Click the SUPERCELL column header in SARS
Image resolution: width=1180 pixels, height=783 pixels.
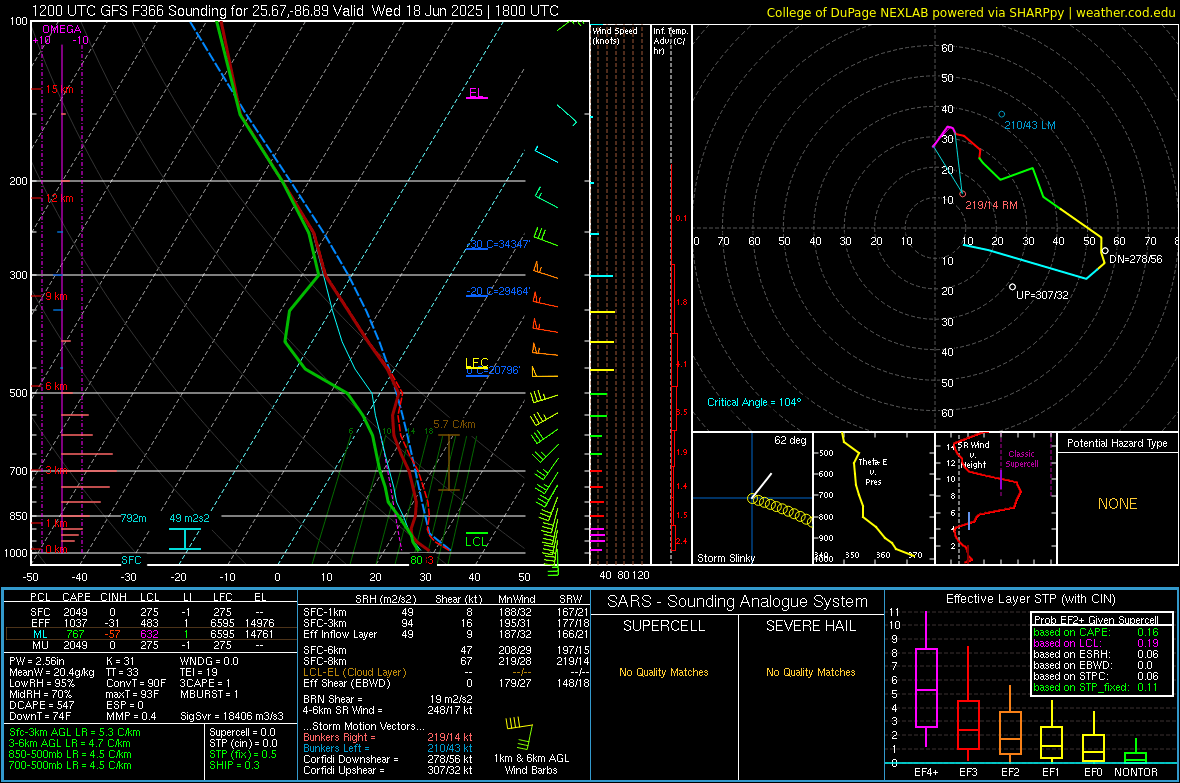point(664,626)
